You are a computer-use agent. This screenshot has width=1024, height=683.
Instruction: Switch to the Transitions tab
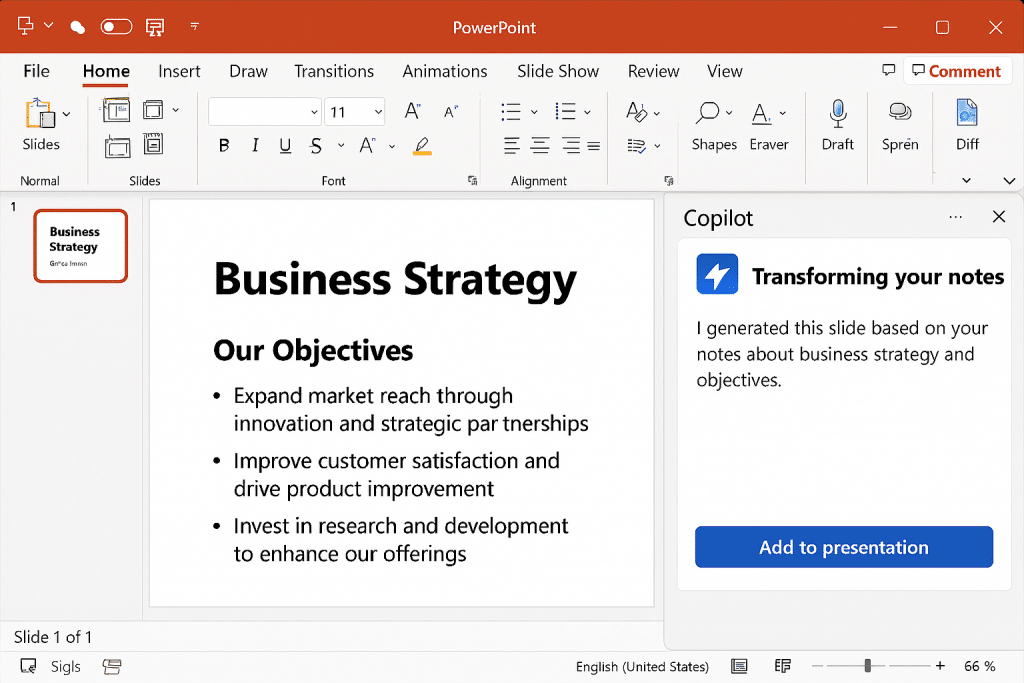[x=334, y=71]
